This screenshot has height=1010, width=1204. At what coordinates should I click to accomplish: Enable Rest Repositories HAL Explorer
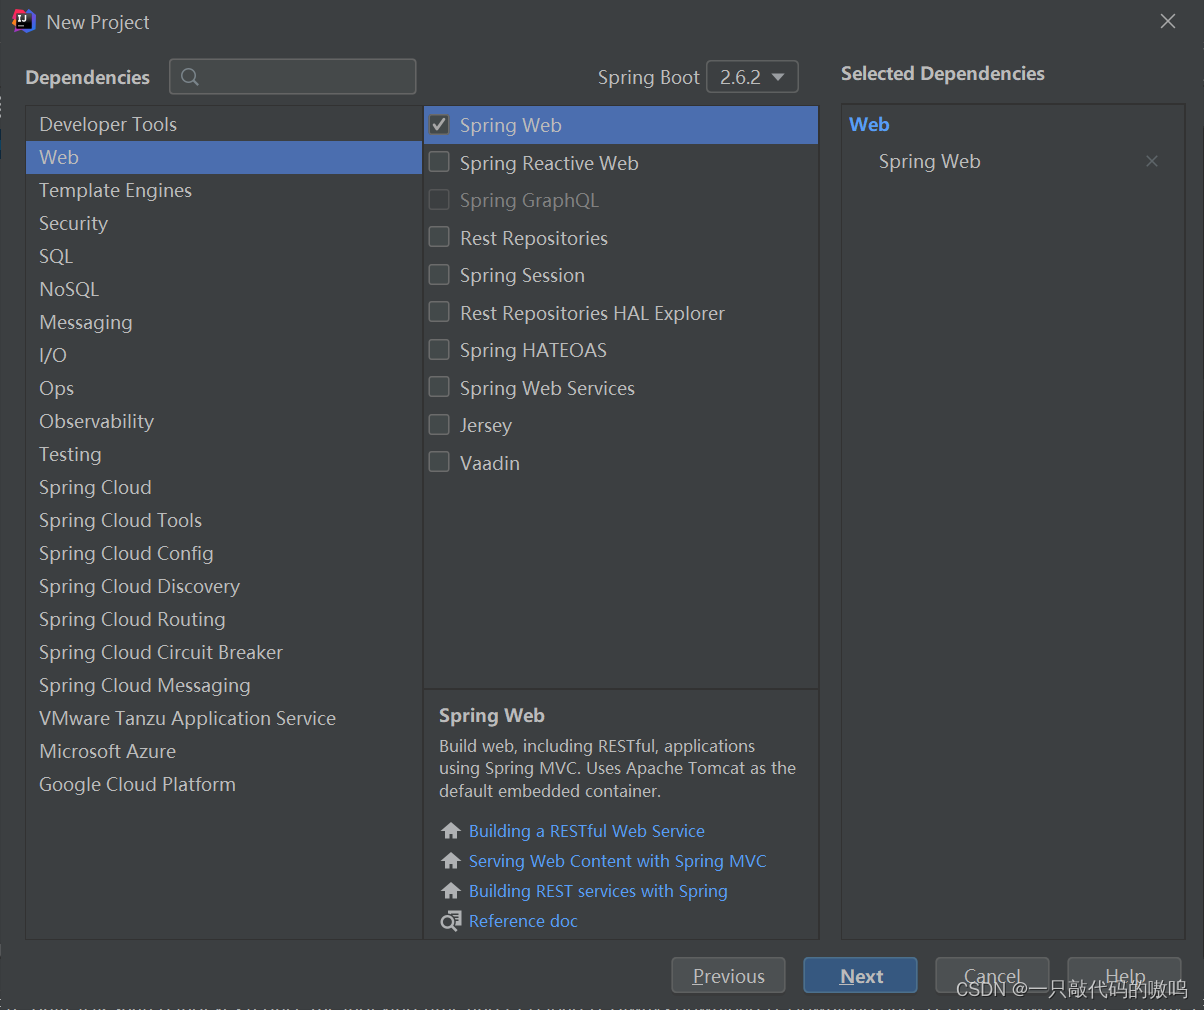click(x=439, y=312)
